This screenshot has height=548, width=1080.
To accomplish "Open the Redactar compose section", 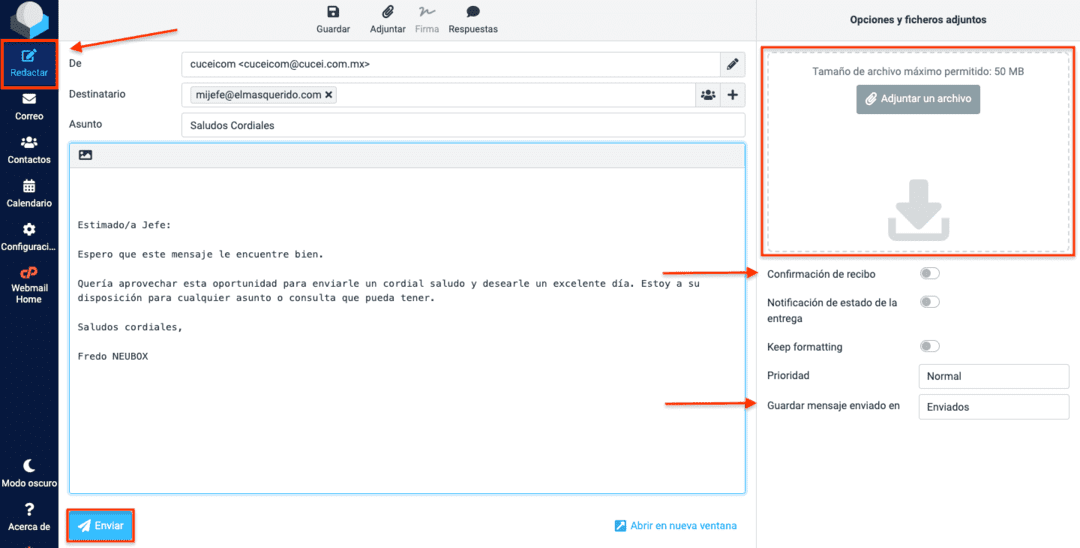I will (x=29, y=64).
